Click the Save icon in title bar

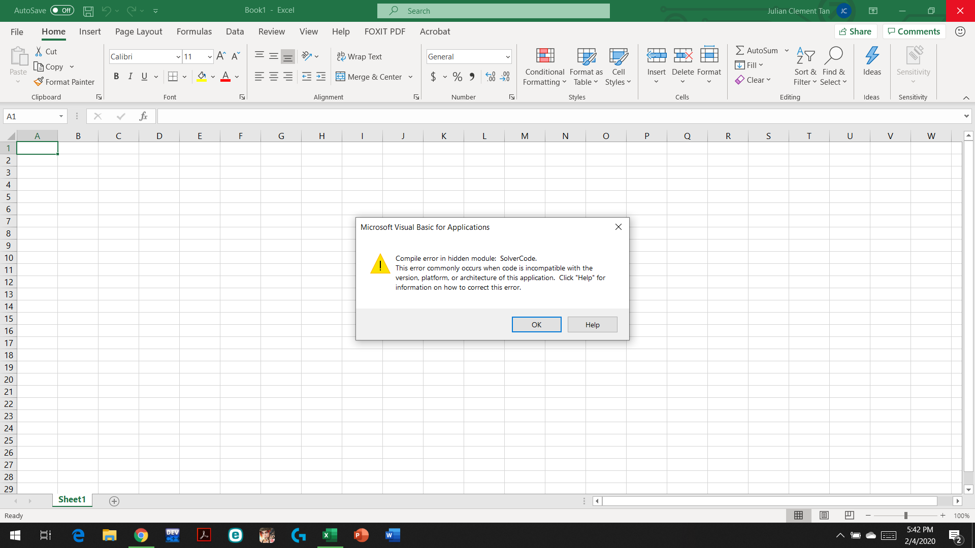(88, 11)
